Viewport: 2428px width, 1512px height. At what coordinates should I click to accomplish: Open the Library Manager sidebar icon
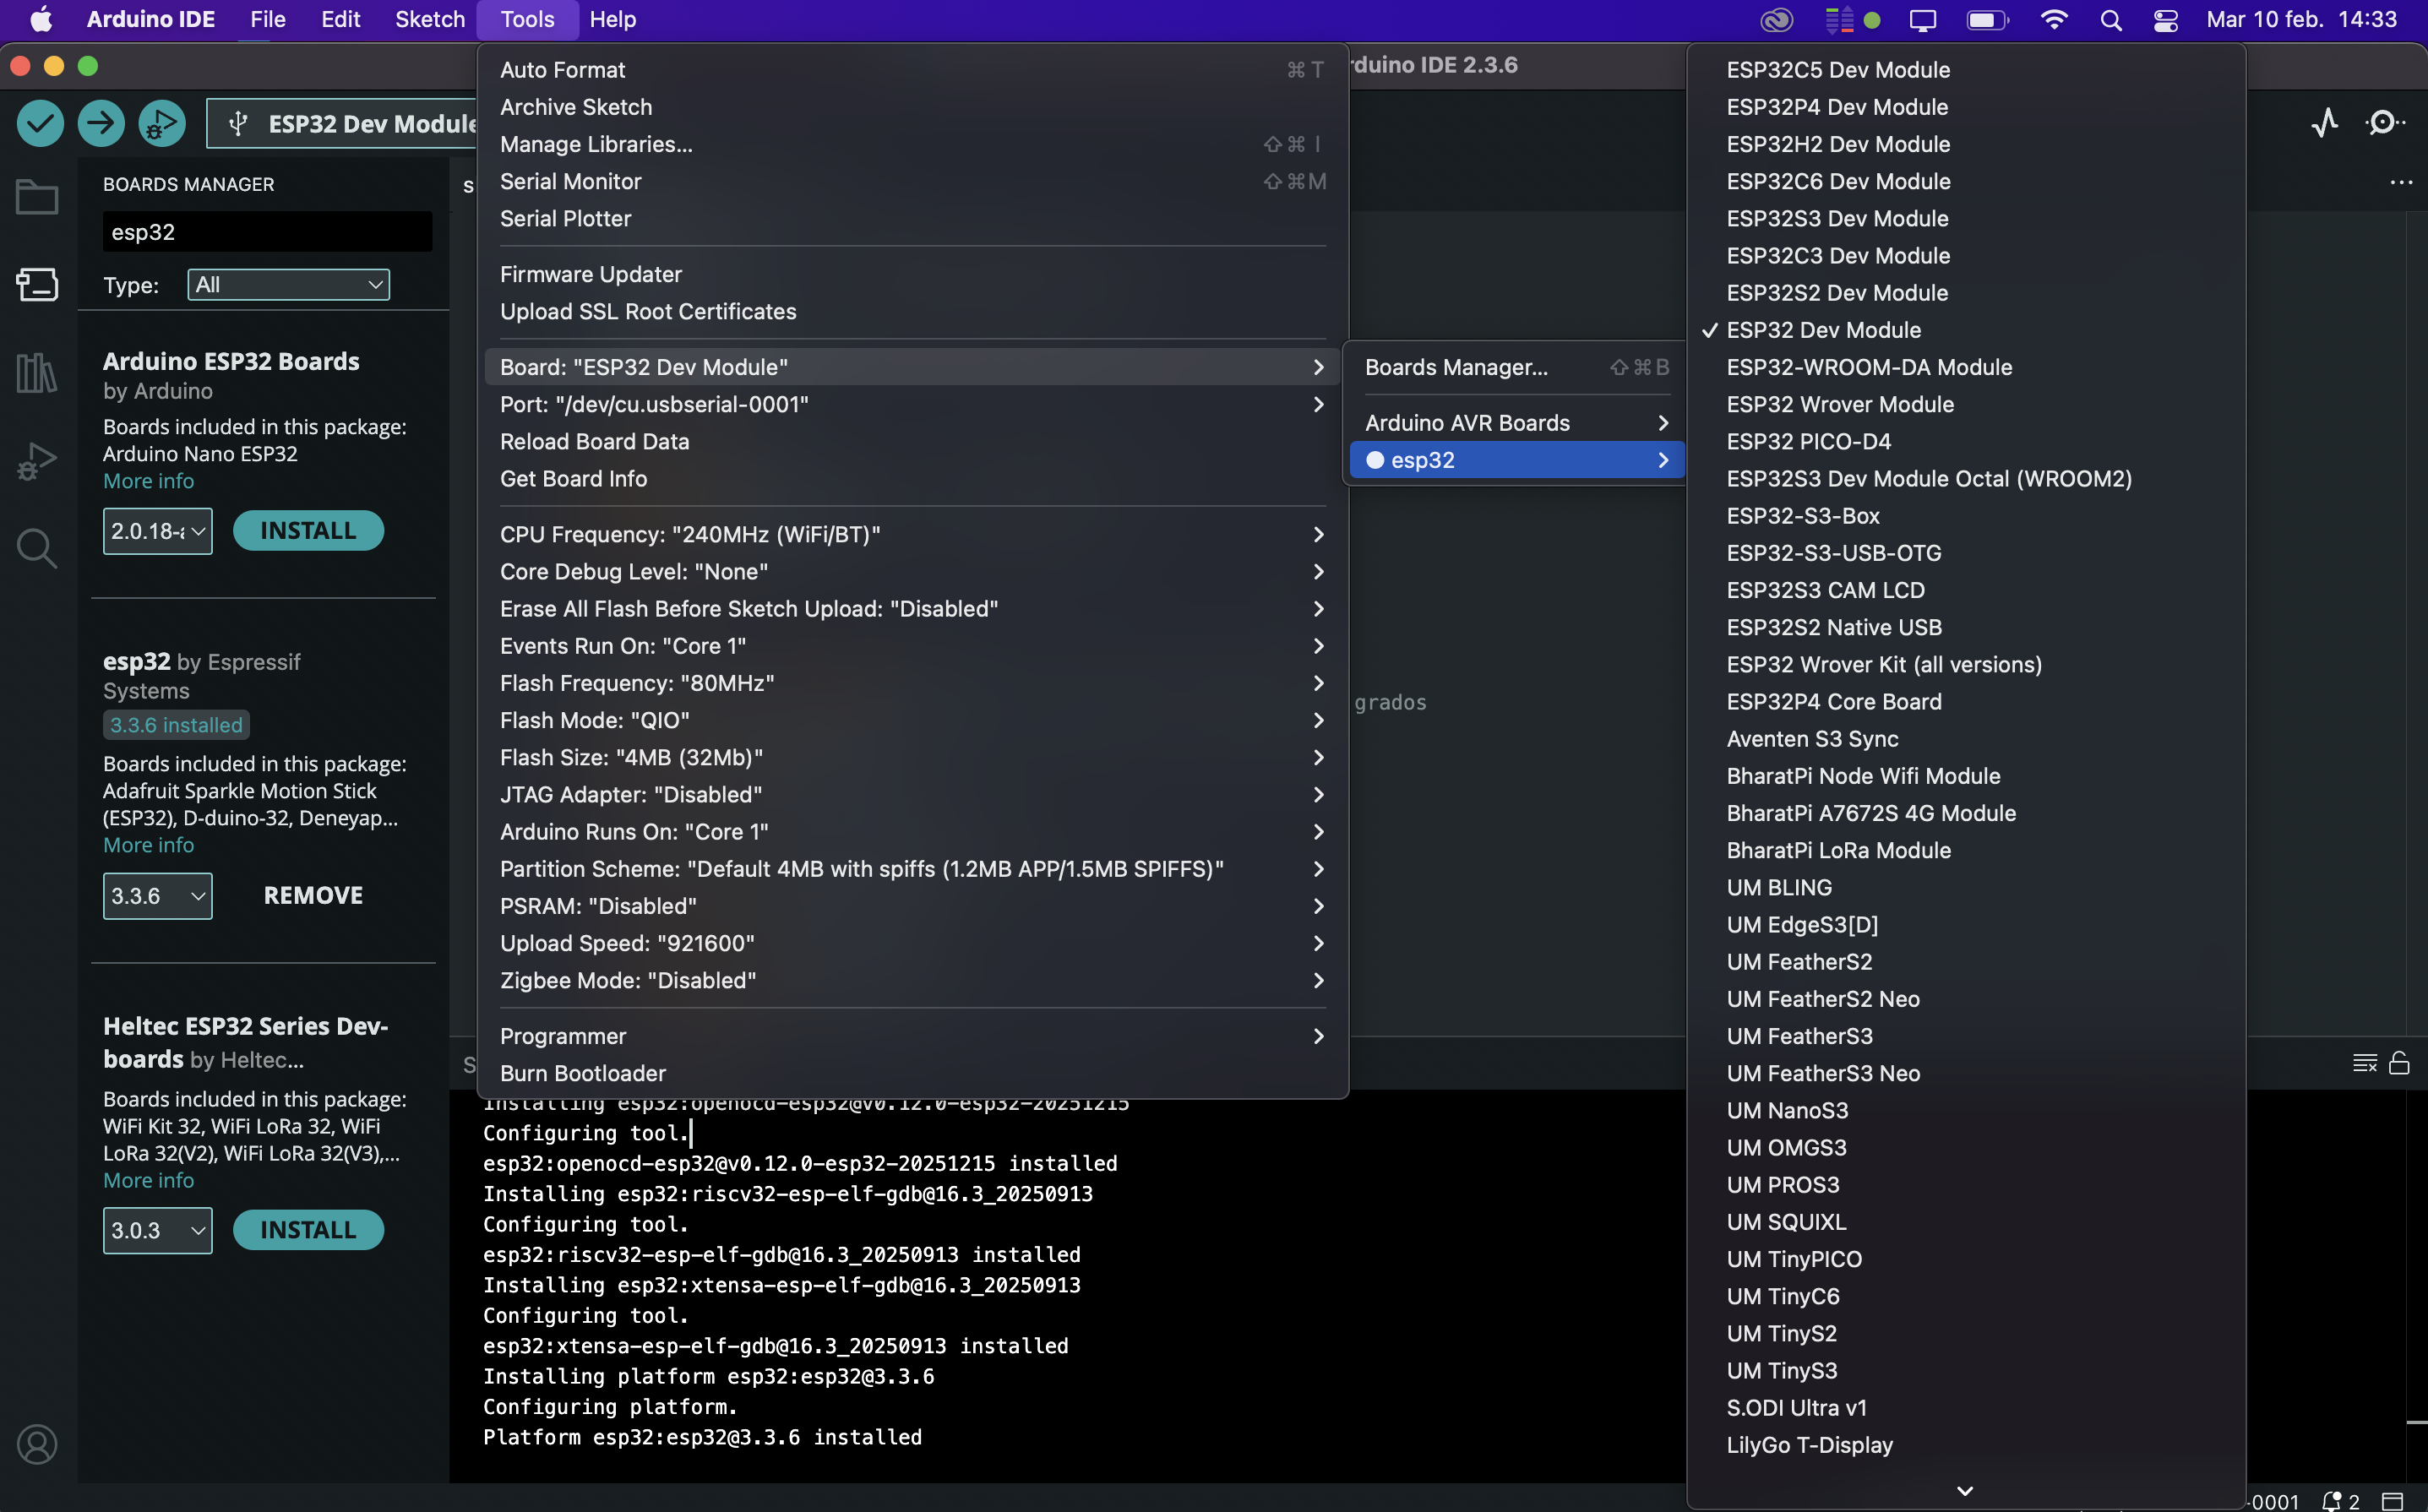37,373
